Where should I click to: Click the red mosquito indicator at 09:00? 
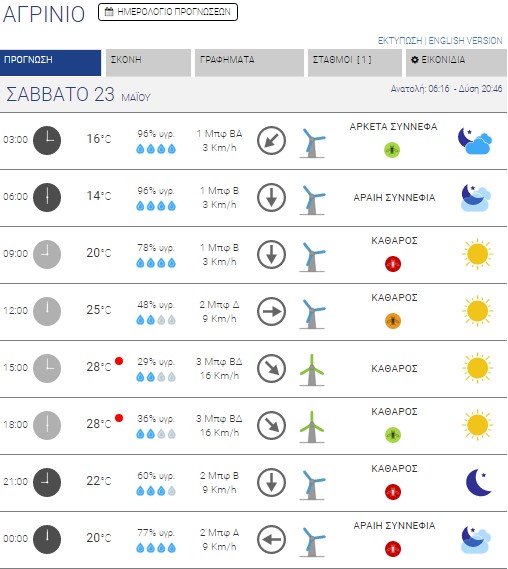pos(393,264)
